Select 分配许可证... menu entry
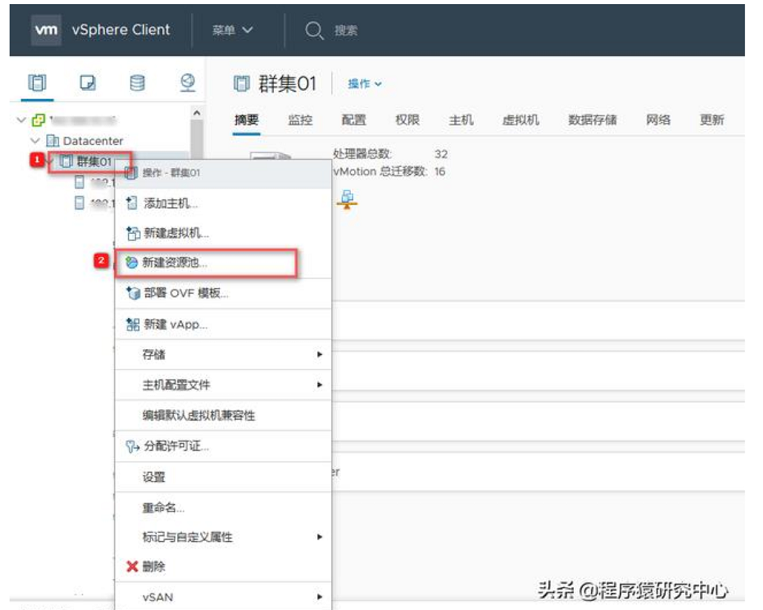This screenshot has width=763, height=610. [x=223, y=446]
